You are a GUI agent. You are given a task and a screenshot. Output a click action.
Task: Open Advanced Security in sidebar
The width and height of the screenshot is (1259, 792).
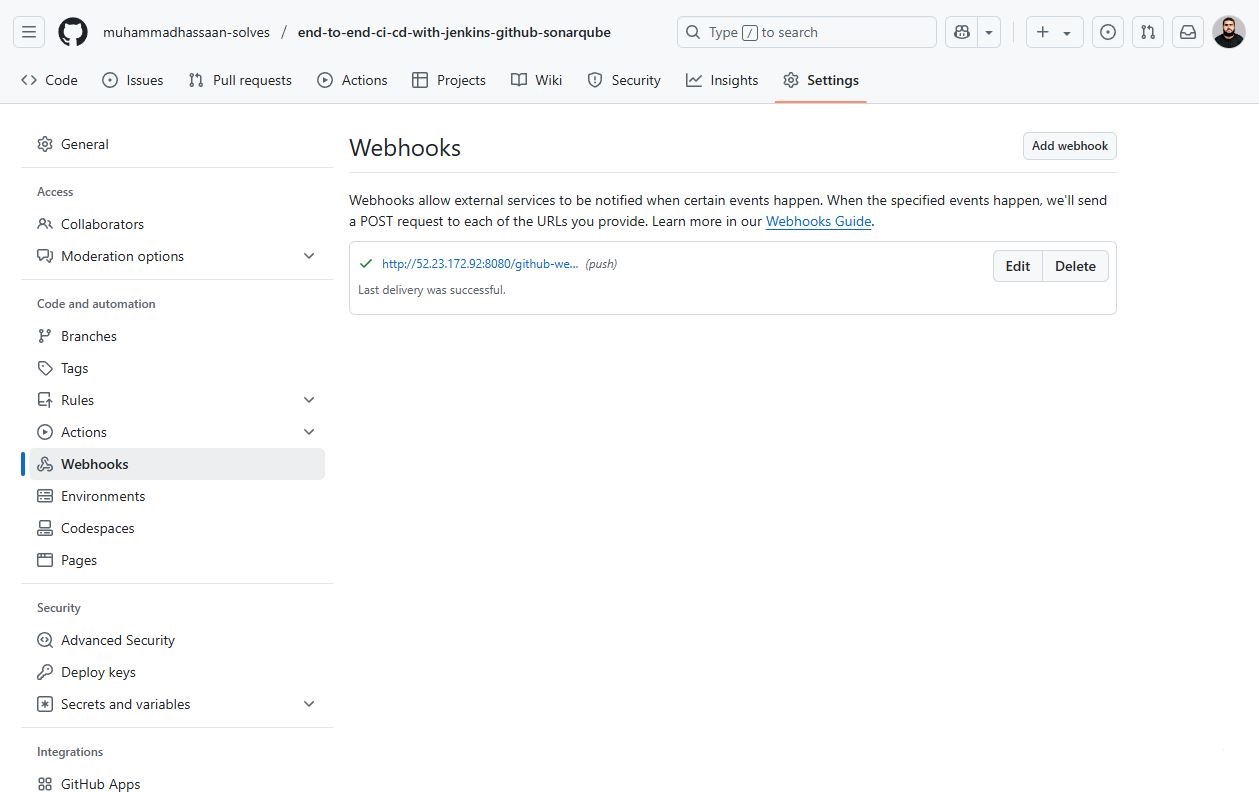(177, 640)
